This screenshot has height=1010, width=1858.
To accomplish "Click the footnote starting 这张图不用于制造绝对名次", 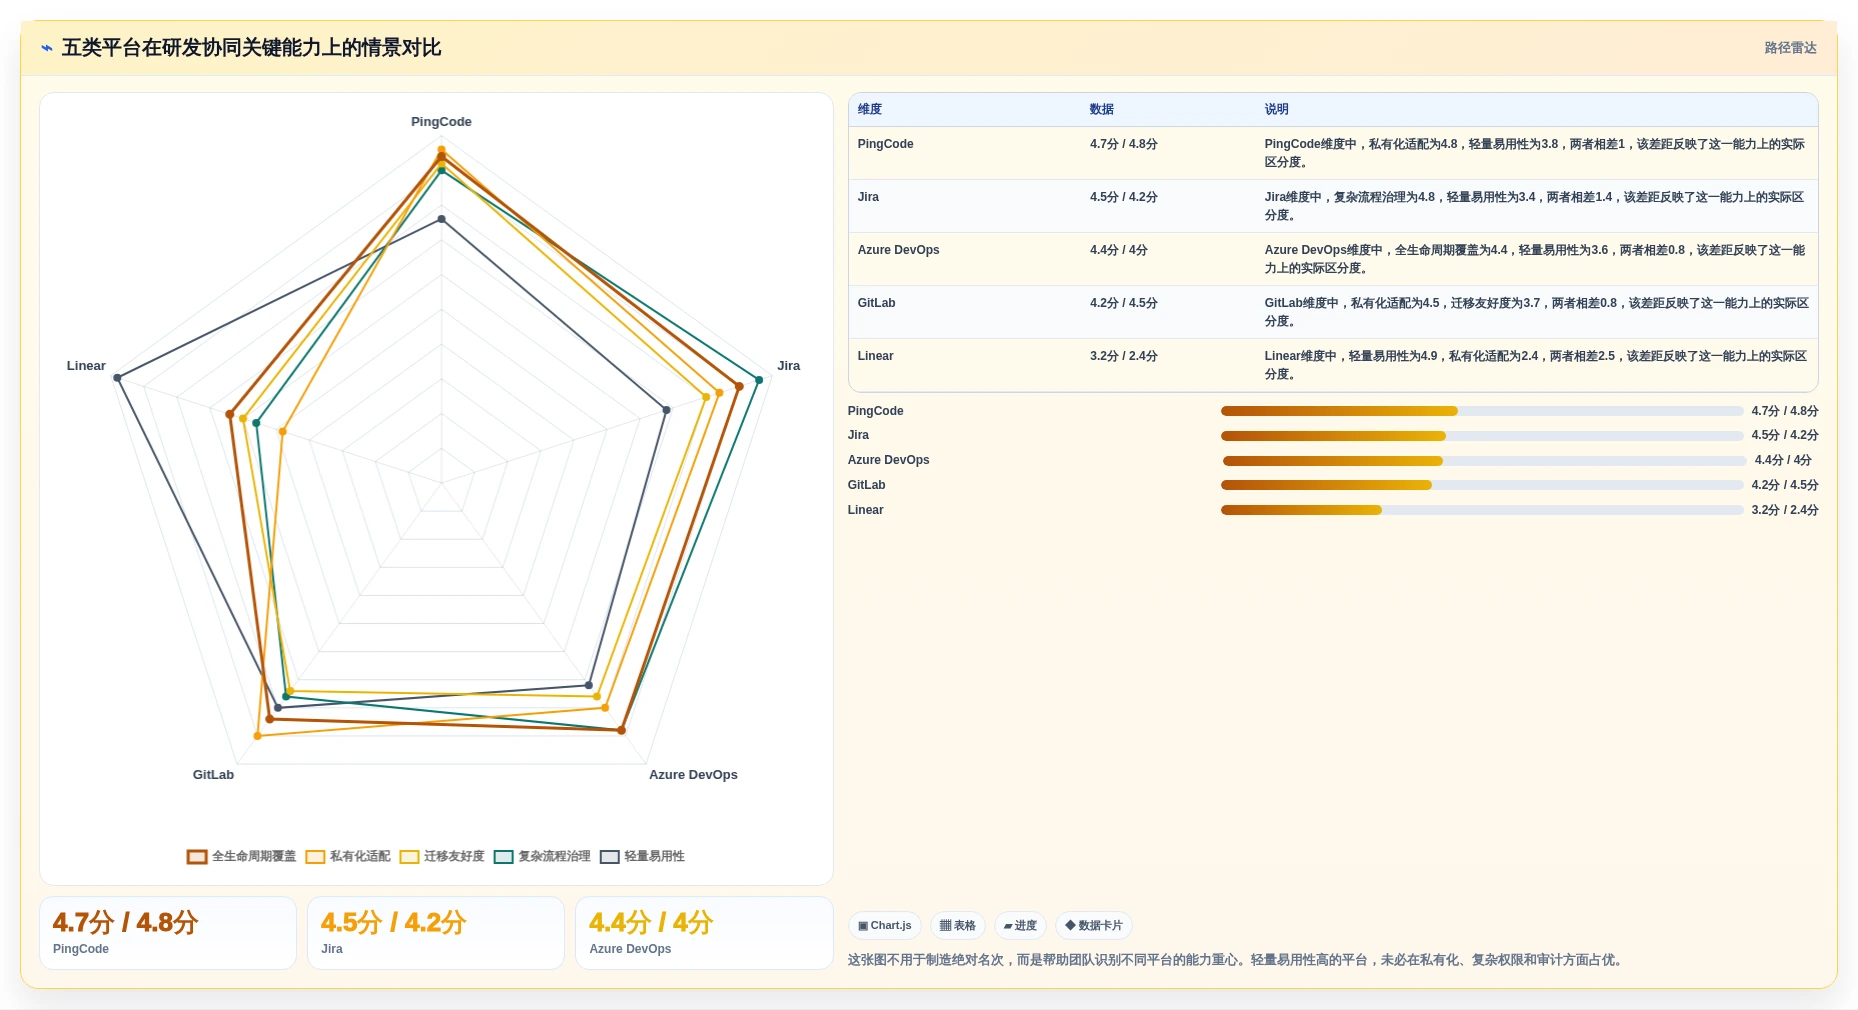I will (1237, 960).
